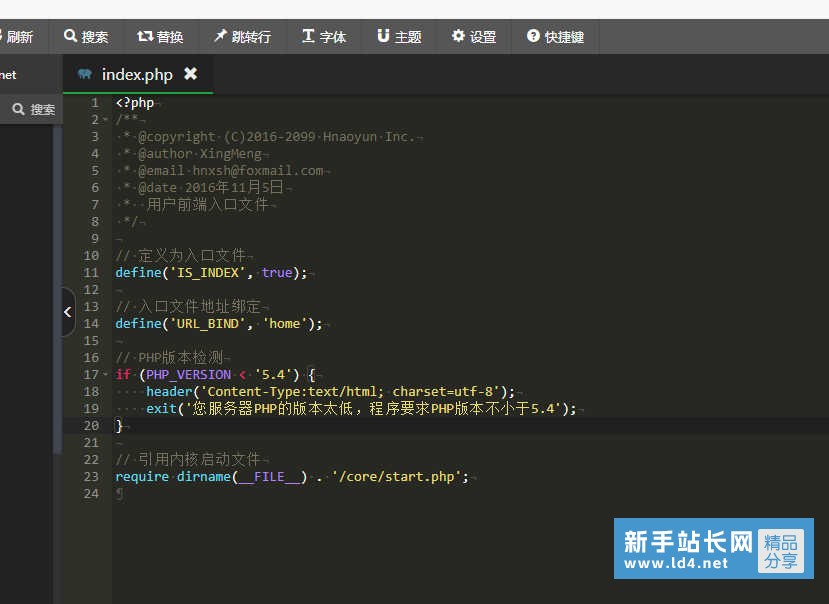Click line number 23 in the gutter
Viewport: 829px width, 604px height.
92,477
